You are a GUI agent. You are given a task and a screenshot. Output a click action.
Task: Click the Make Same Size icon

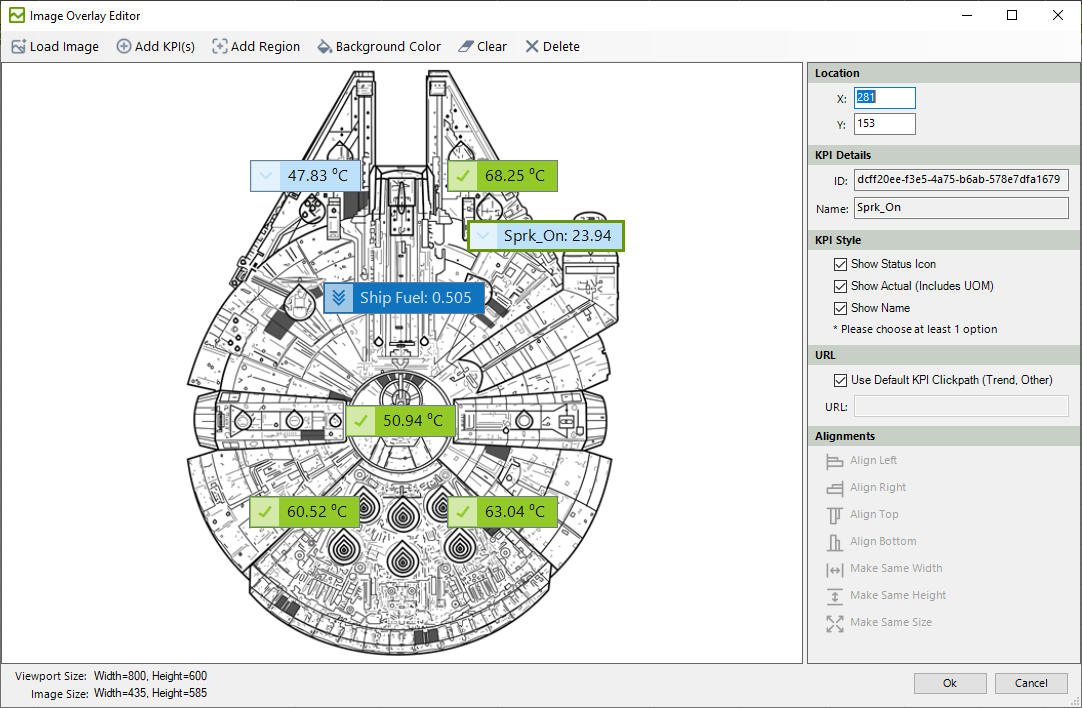834,623
